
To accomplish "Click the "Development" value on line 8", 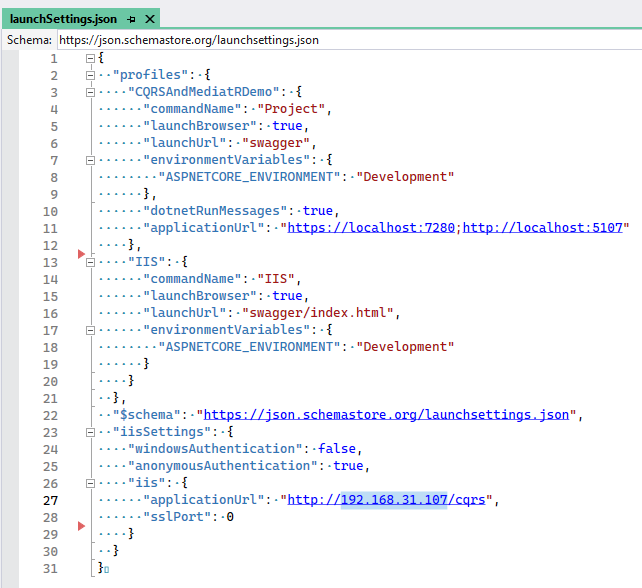I will [405, 177].
